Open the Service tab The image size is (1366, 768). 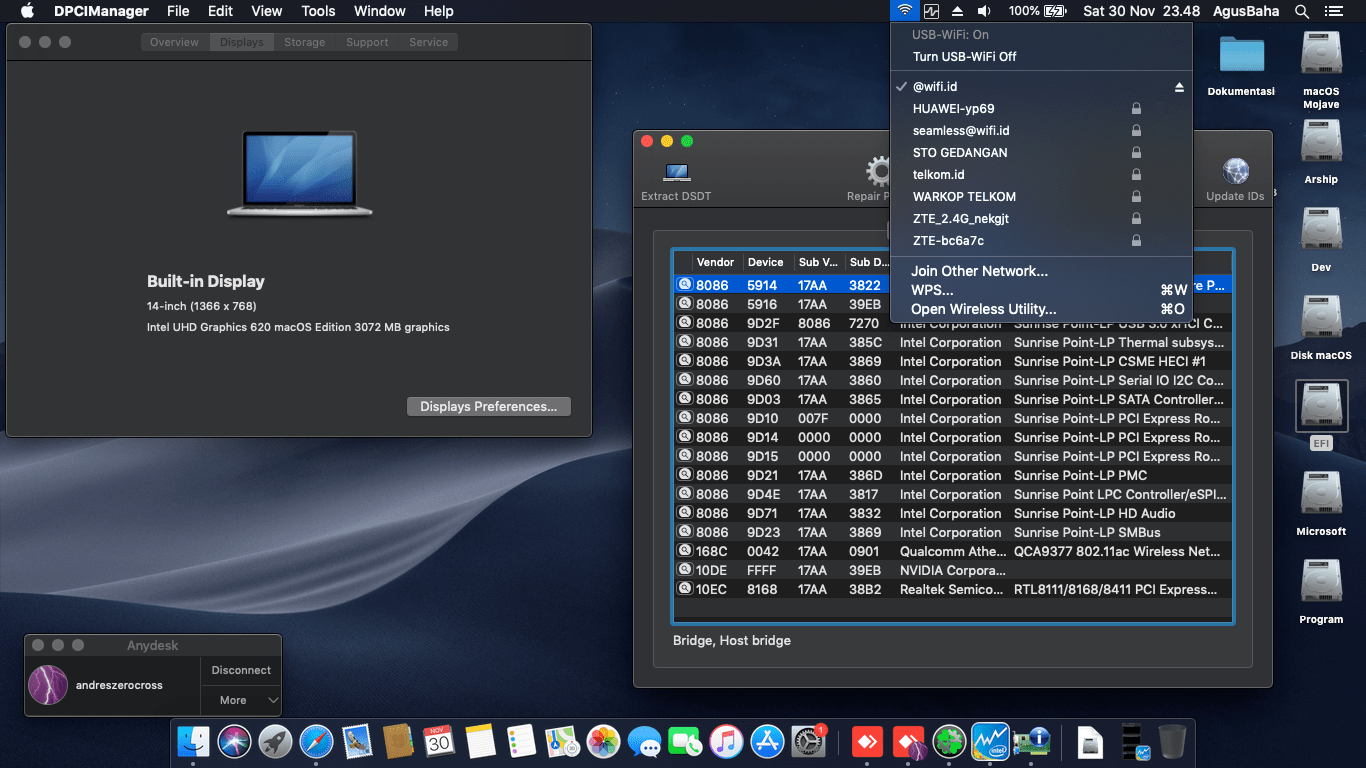(428, 42)
